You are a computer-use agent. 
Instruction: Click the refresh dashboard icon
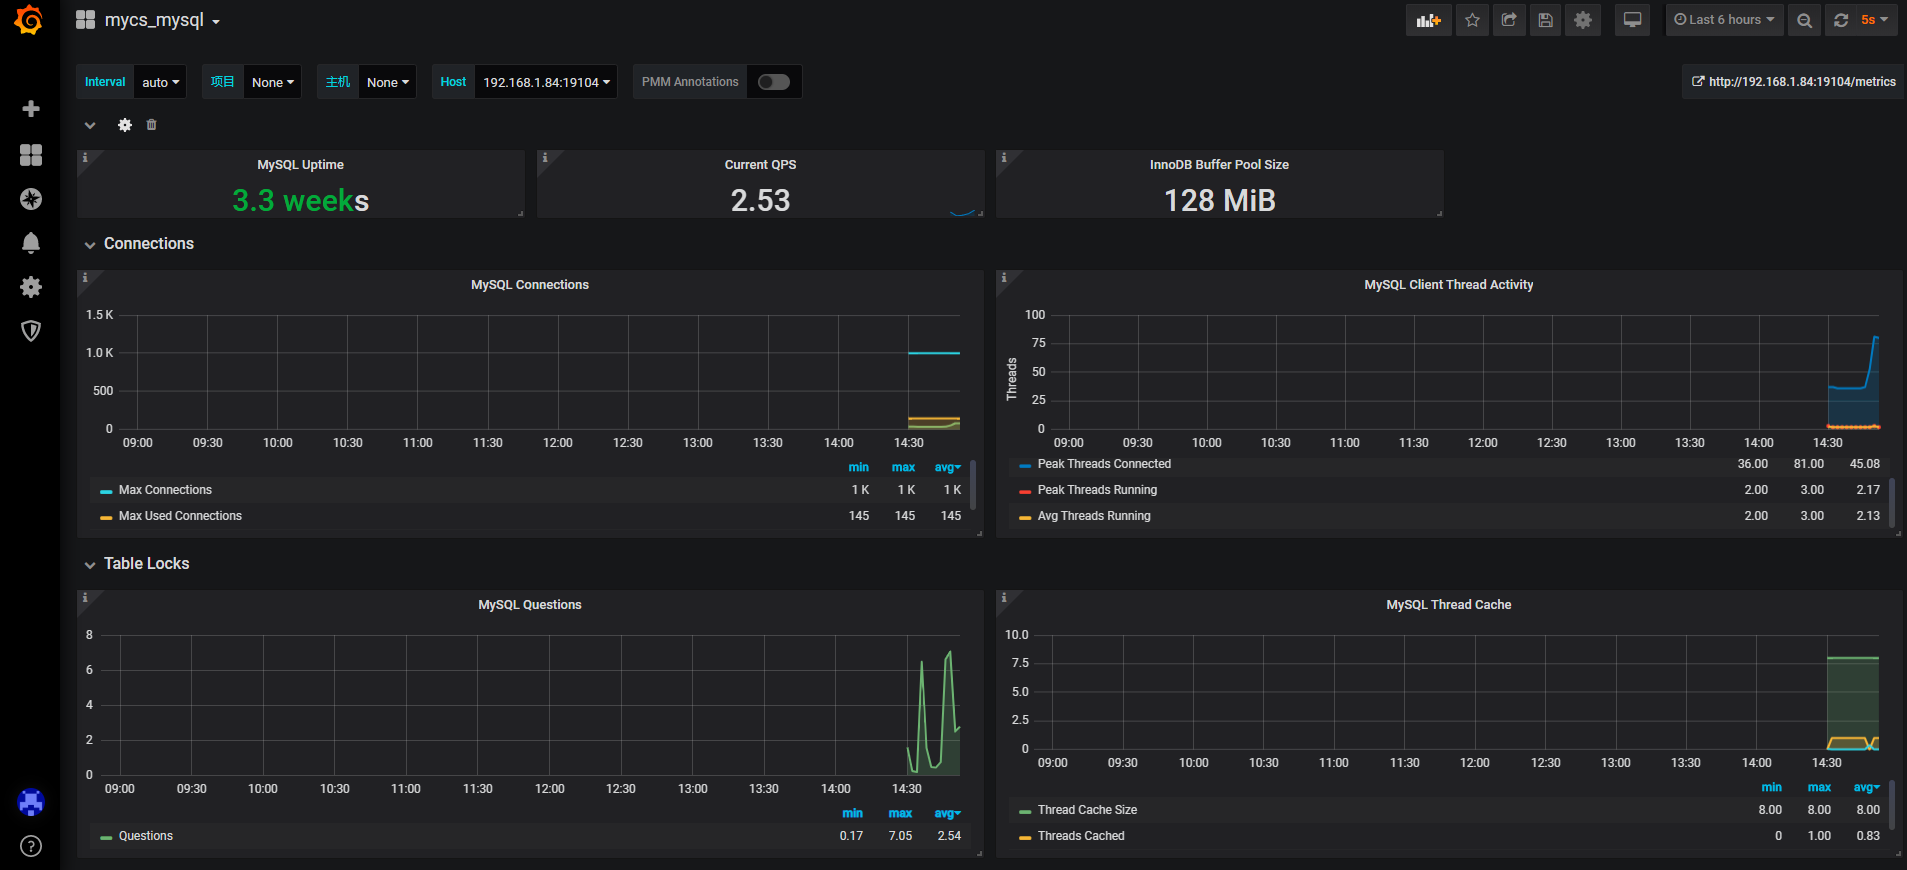point(1840,20)
